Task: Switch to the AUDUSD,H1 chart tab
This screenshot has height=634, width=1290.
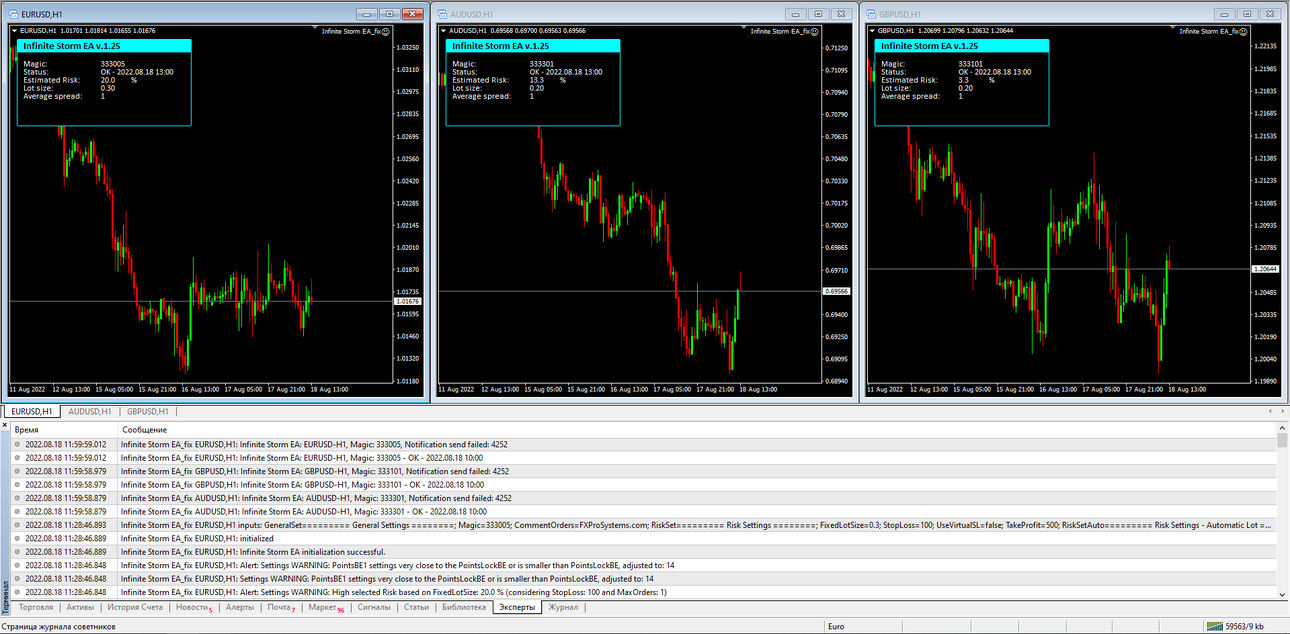Action: point(90,411)
